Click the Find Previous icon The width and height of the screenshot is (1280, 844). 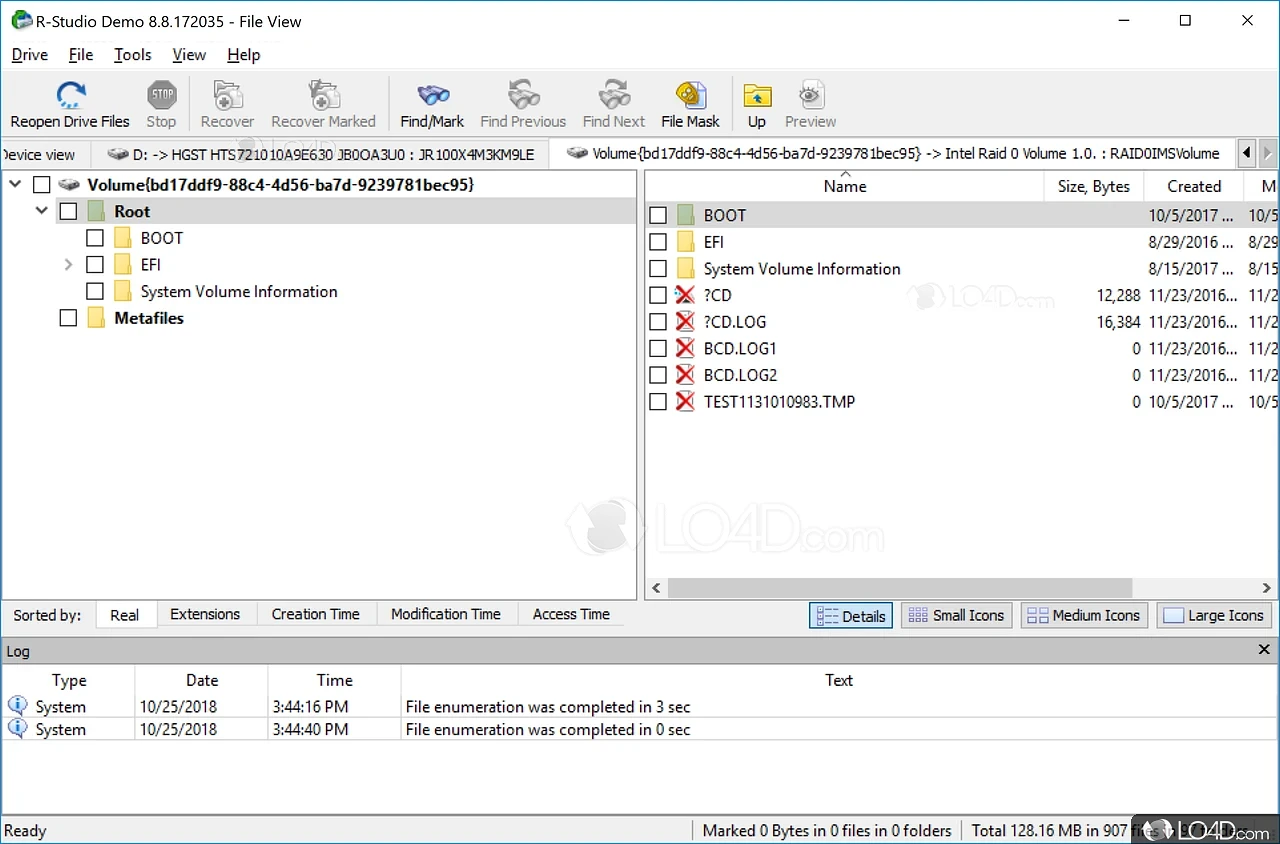(x=523, y=95)
